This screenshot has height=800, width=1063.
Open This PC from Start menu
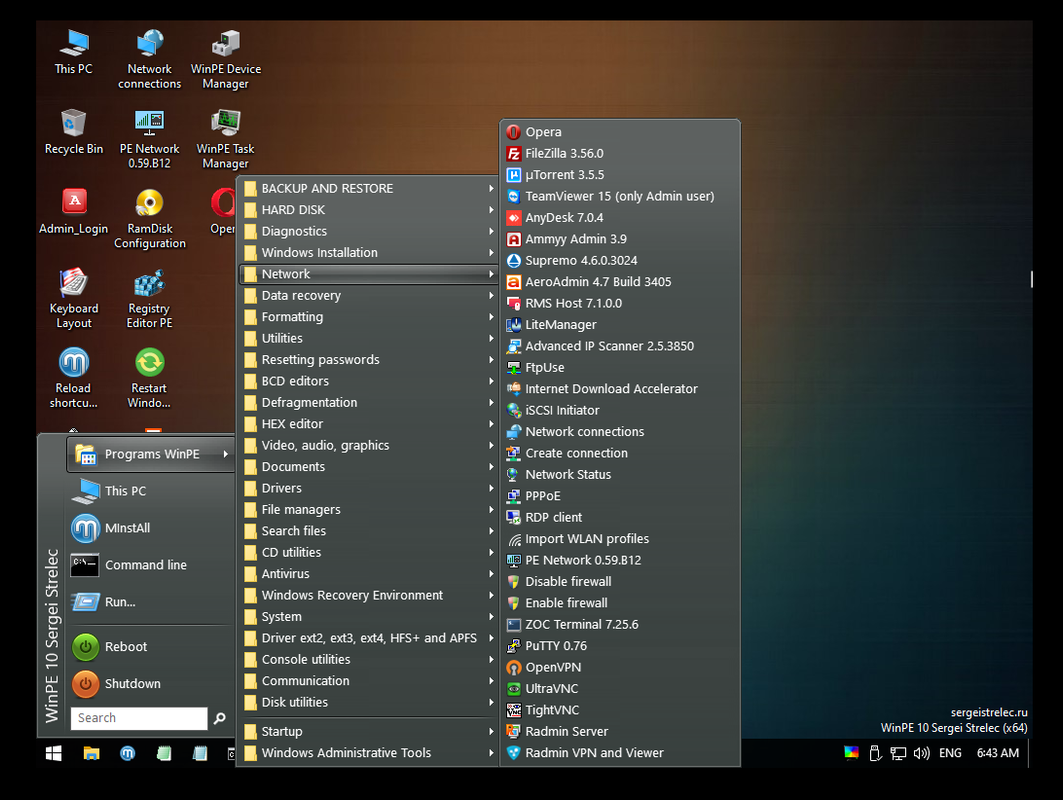click(151, 491)
